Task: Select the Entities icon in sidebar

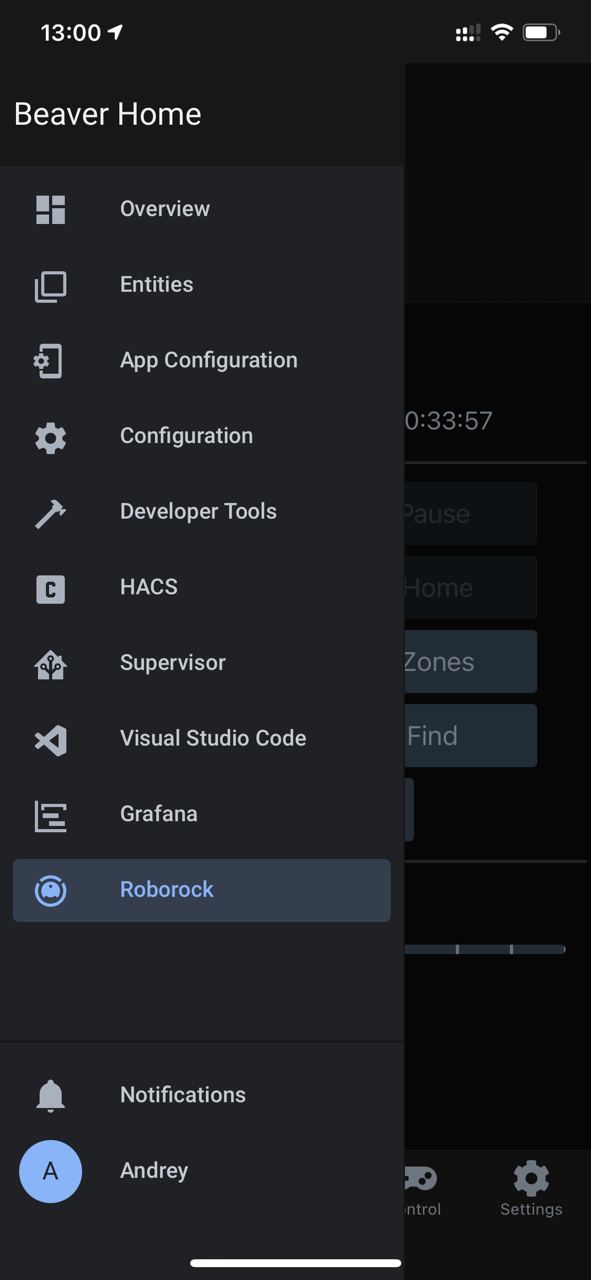Action: click(50, 285)
